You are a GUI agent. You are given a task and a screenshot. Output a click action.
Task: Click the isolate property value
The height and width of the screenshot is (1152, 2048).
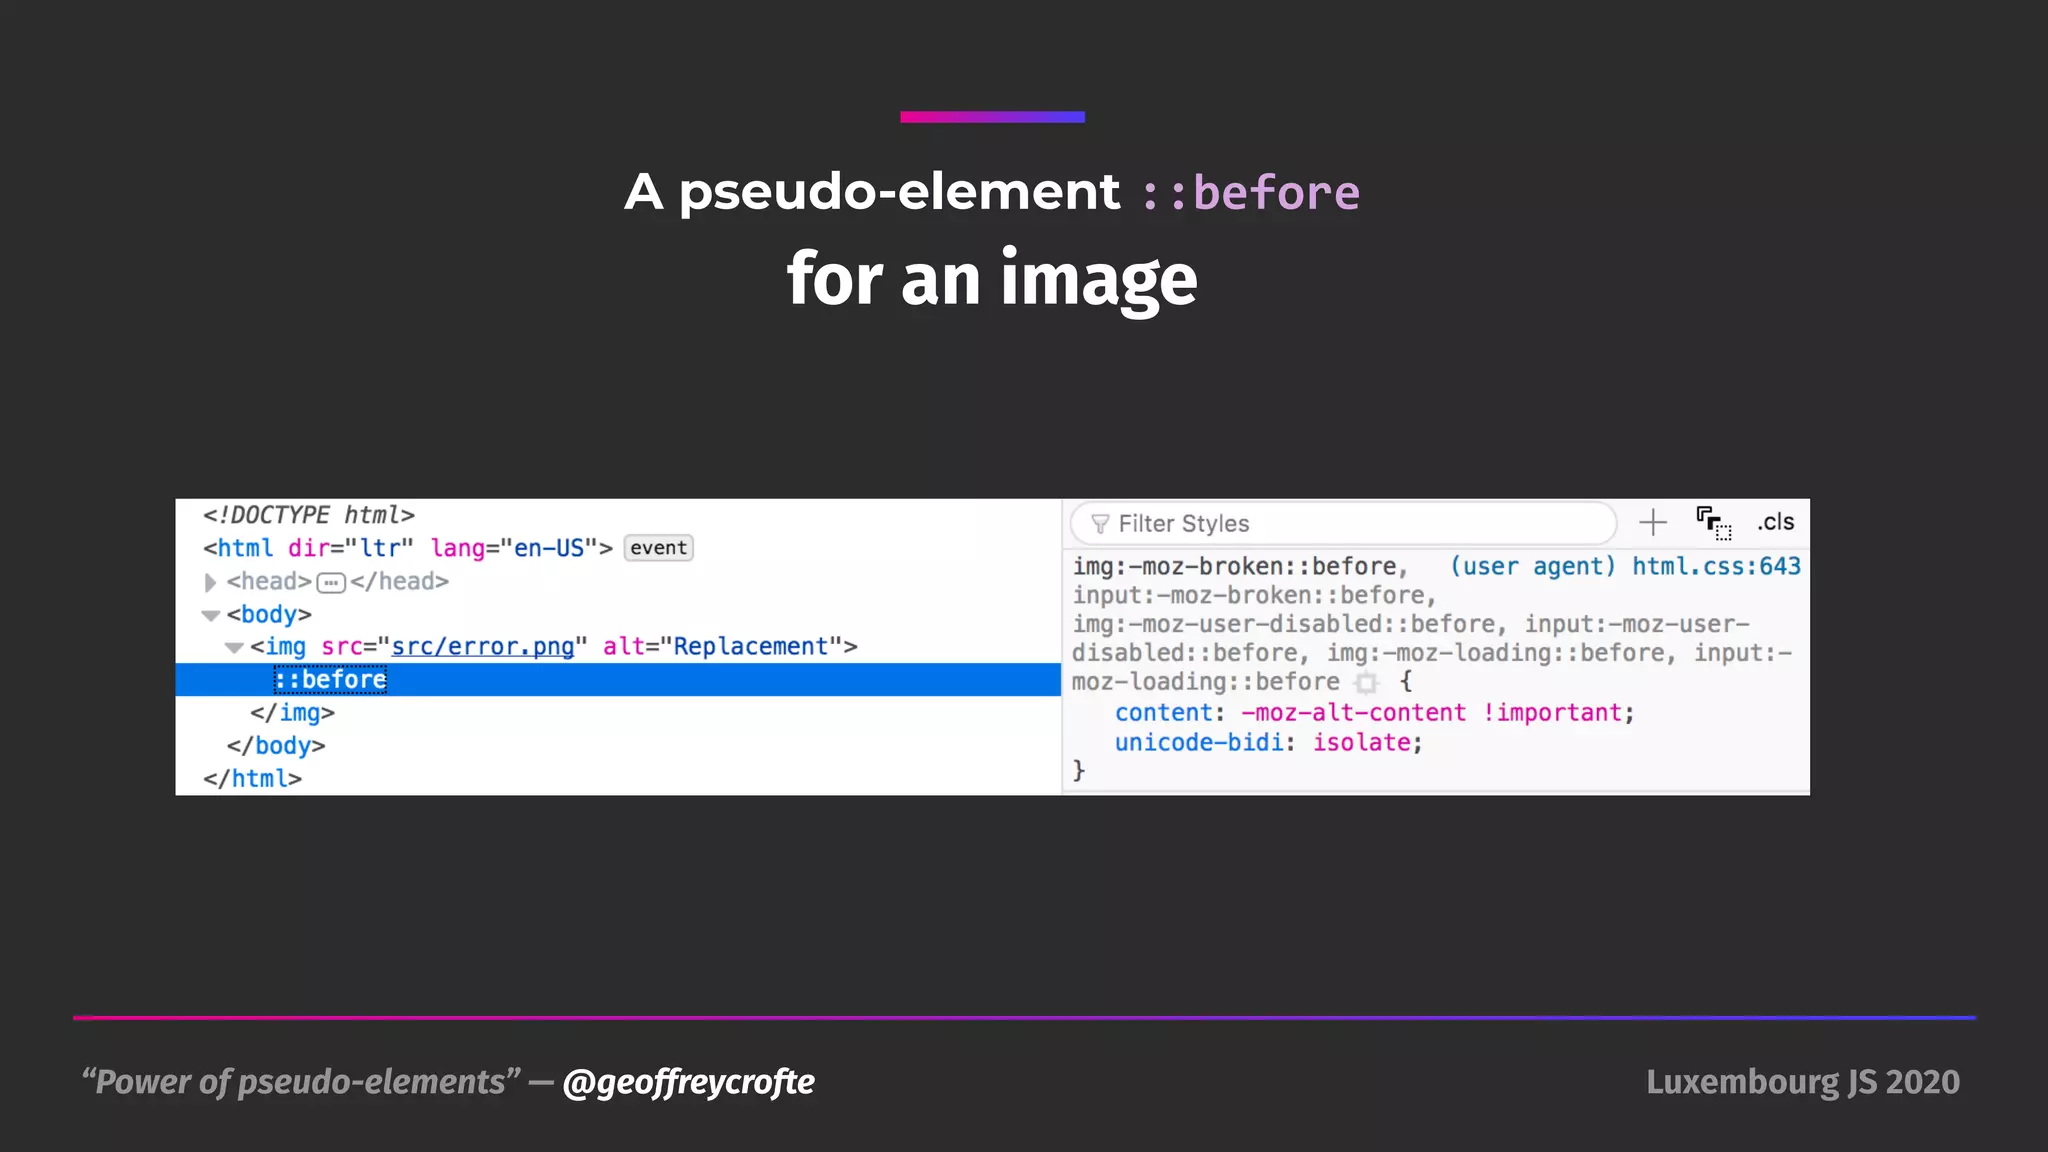(x=1361, y=743)
